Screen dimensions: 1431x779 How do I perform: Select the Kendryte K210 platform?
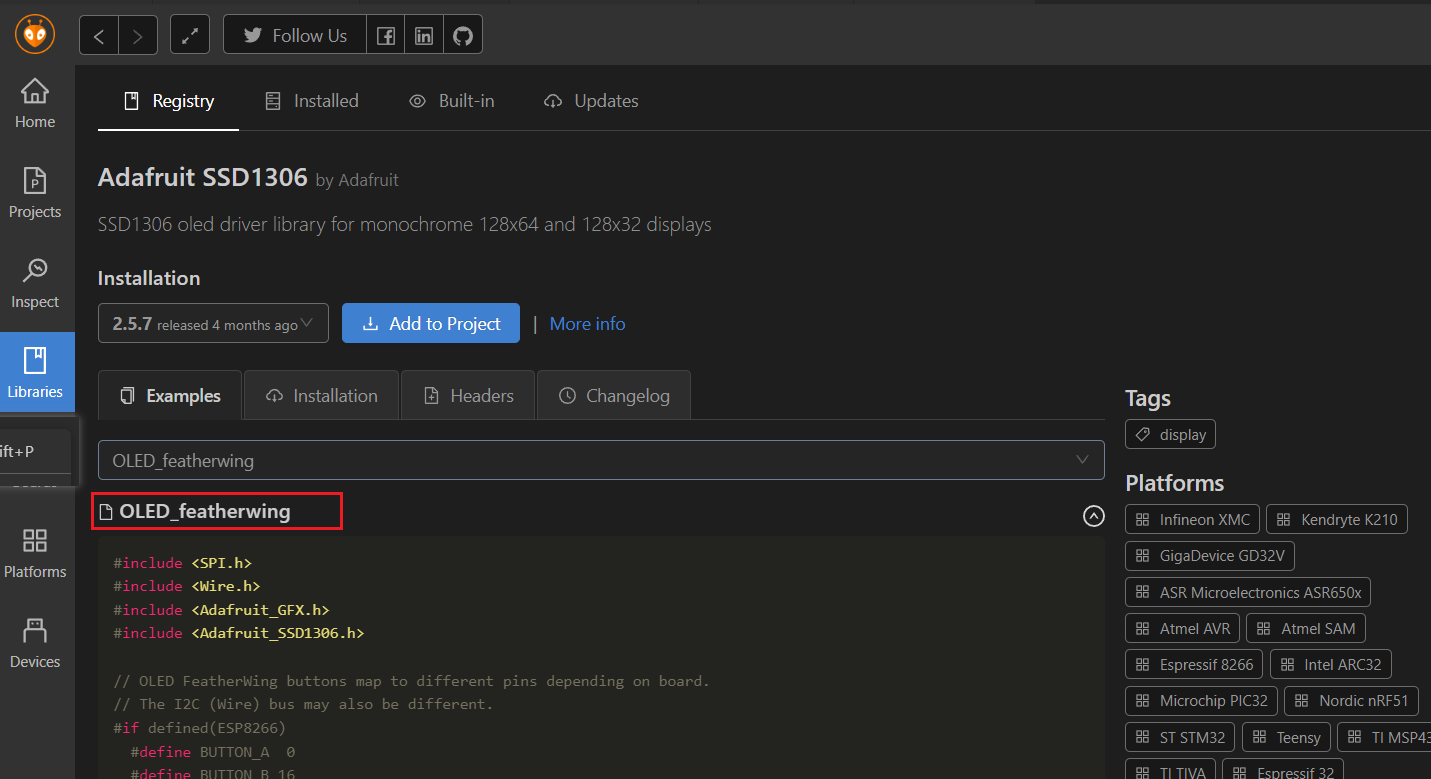pos(1337,520)
